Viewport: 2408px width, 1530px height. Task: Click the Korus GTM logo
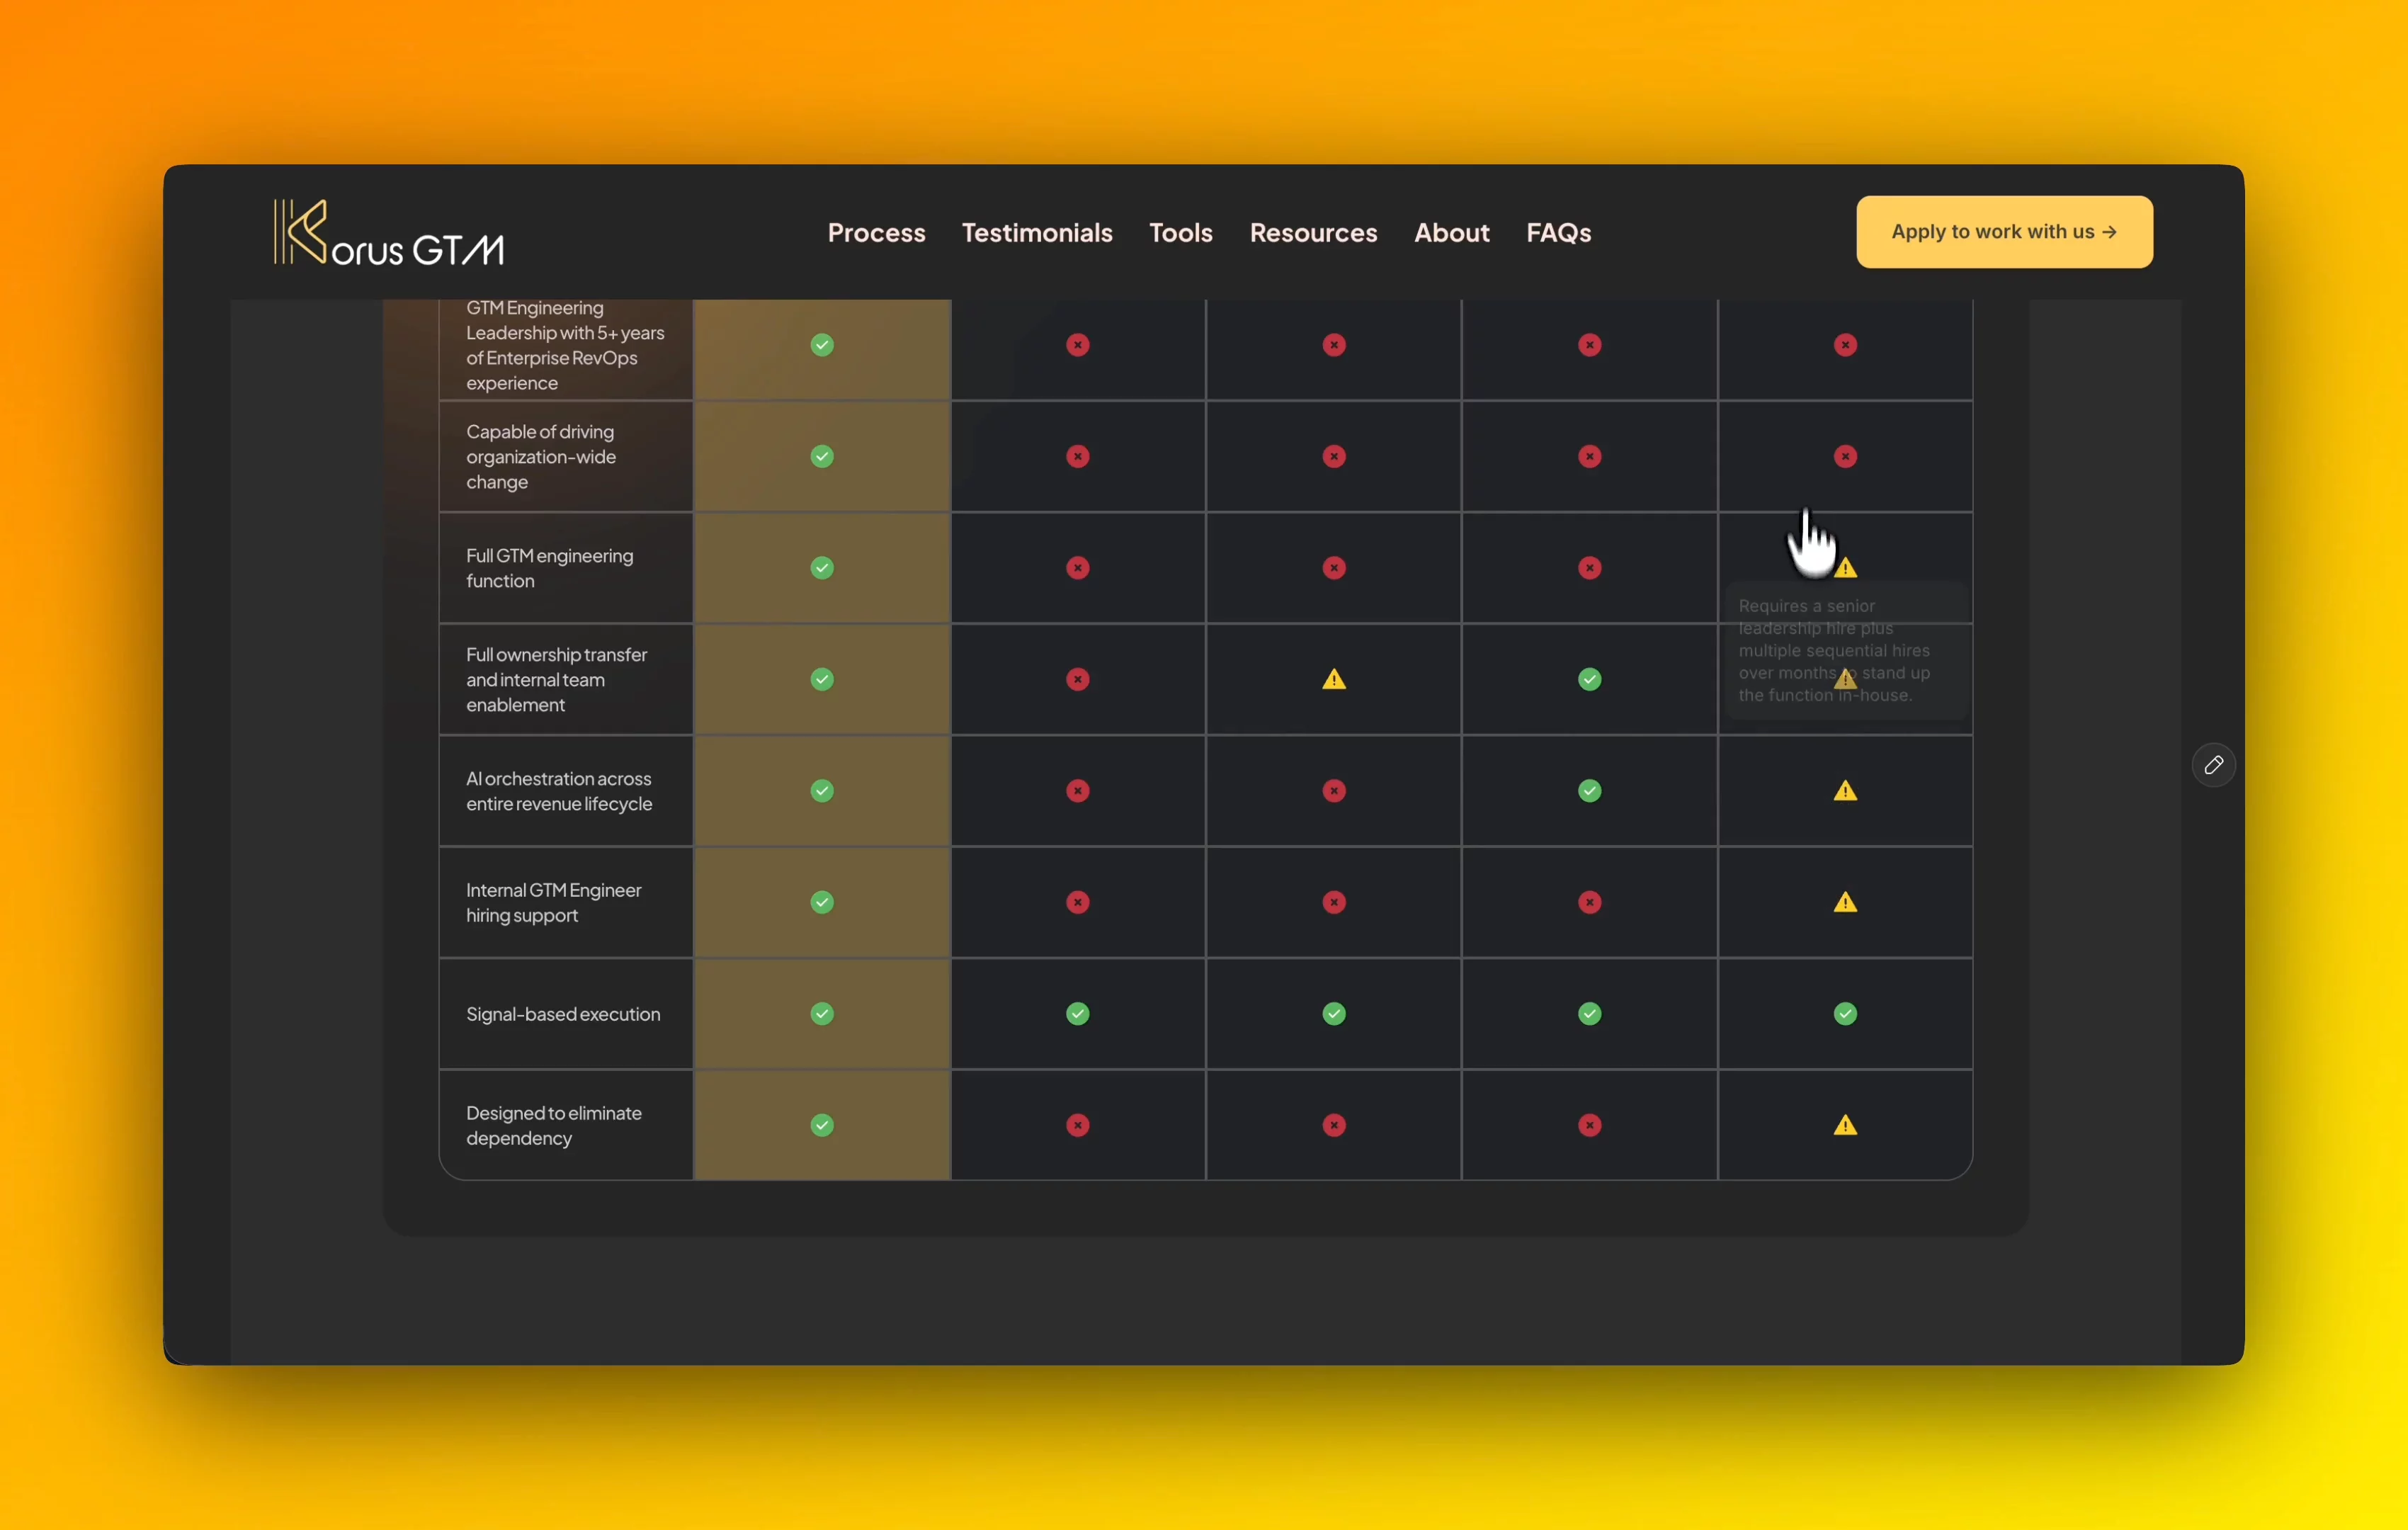coord(389,232)
